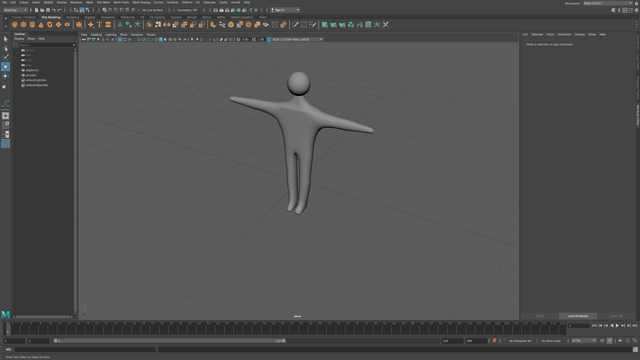Open the No Anim Layer dropdown
This screenshot has width=640, height=360.
pos(551,341)
